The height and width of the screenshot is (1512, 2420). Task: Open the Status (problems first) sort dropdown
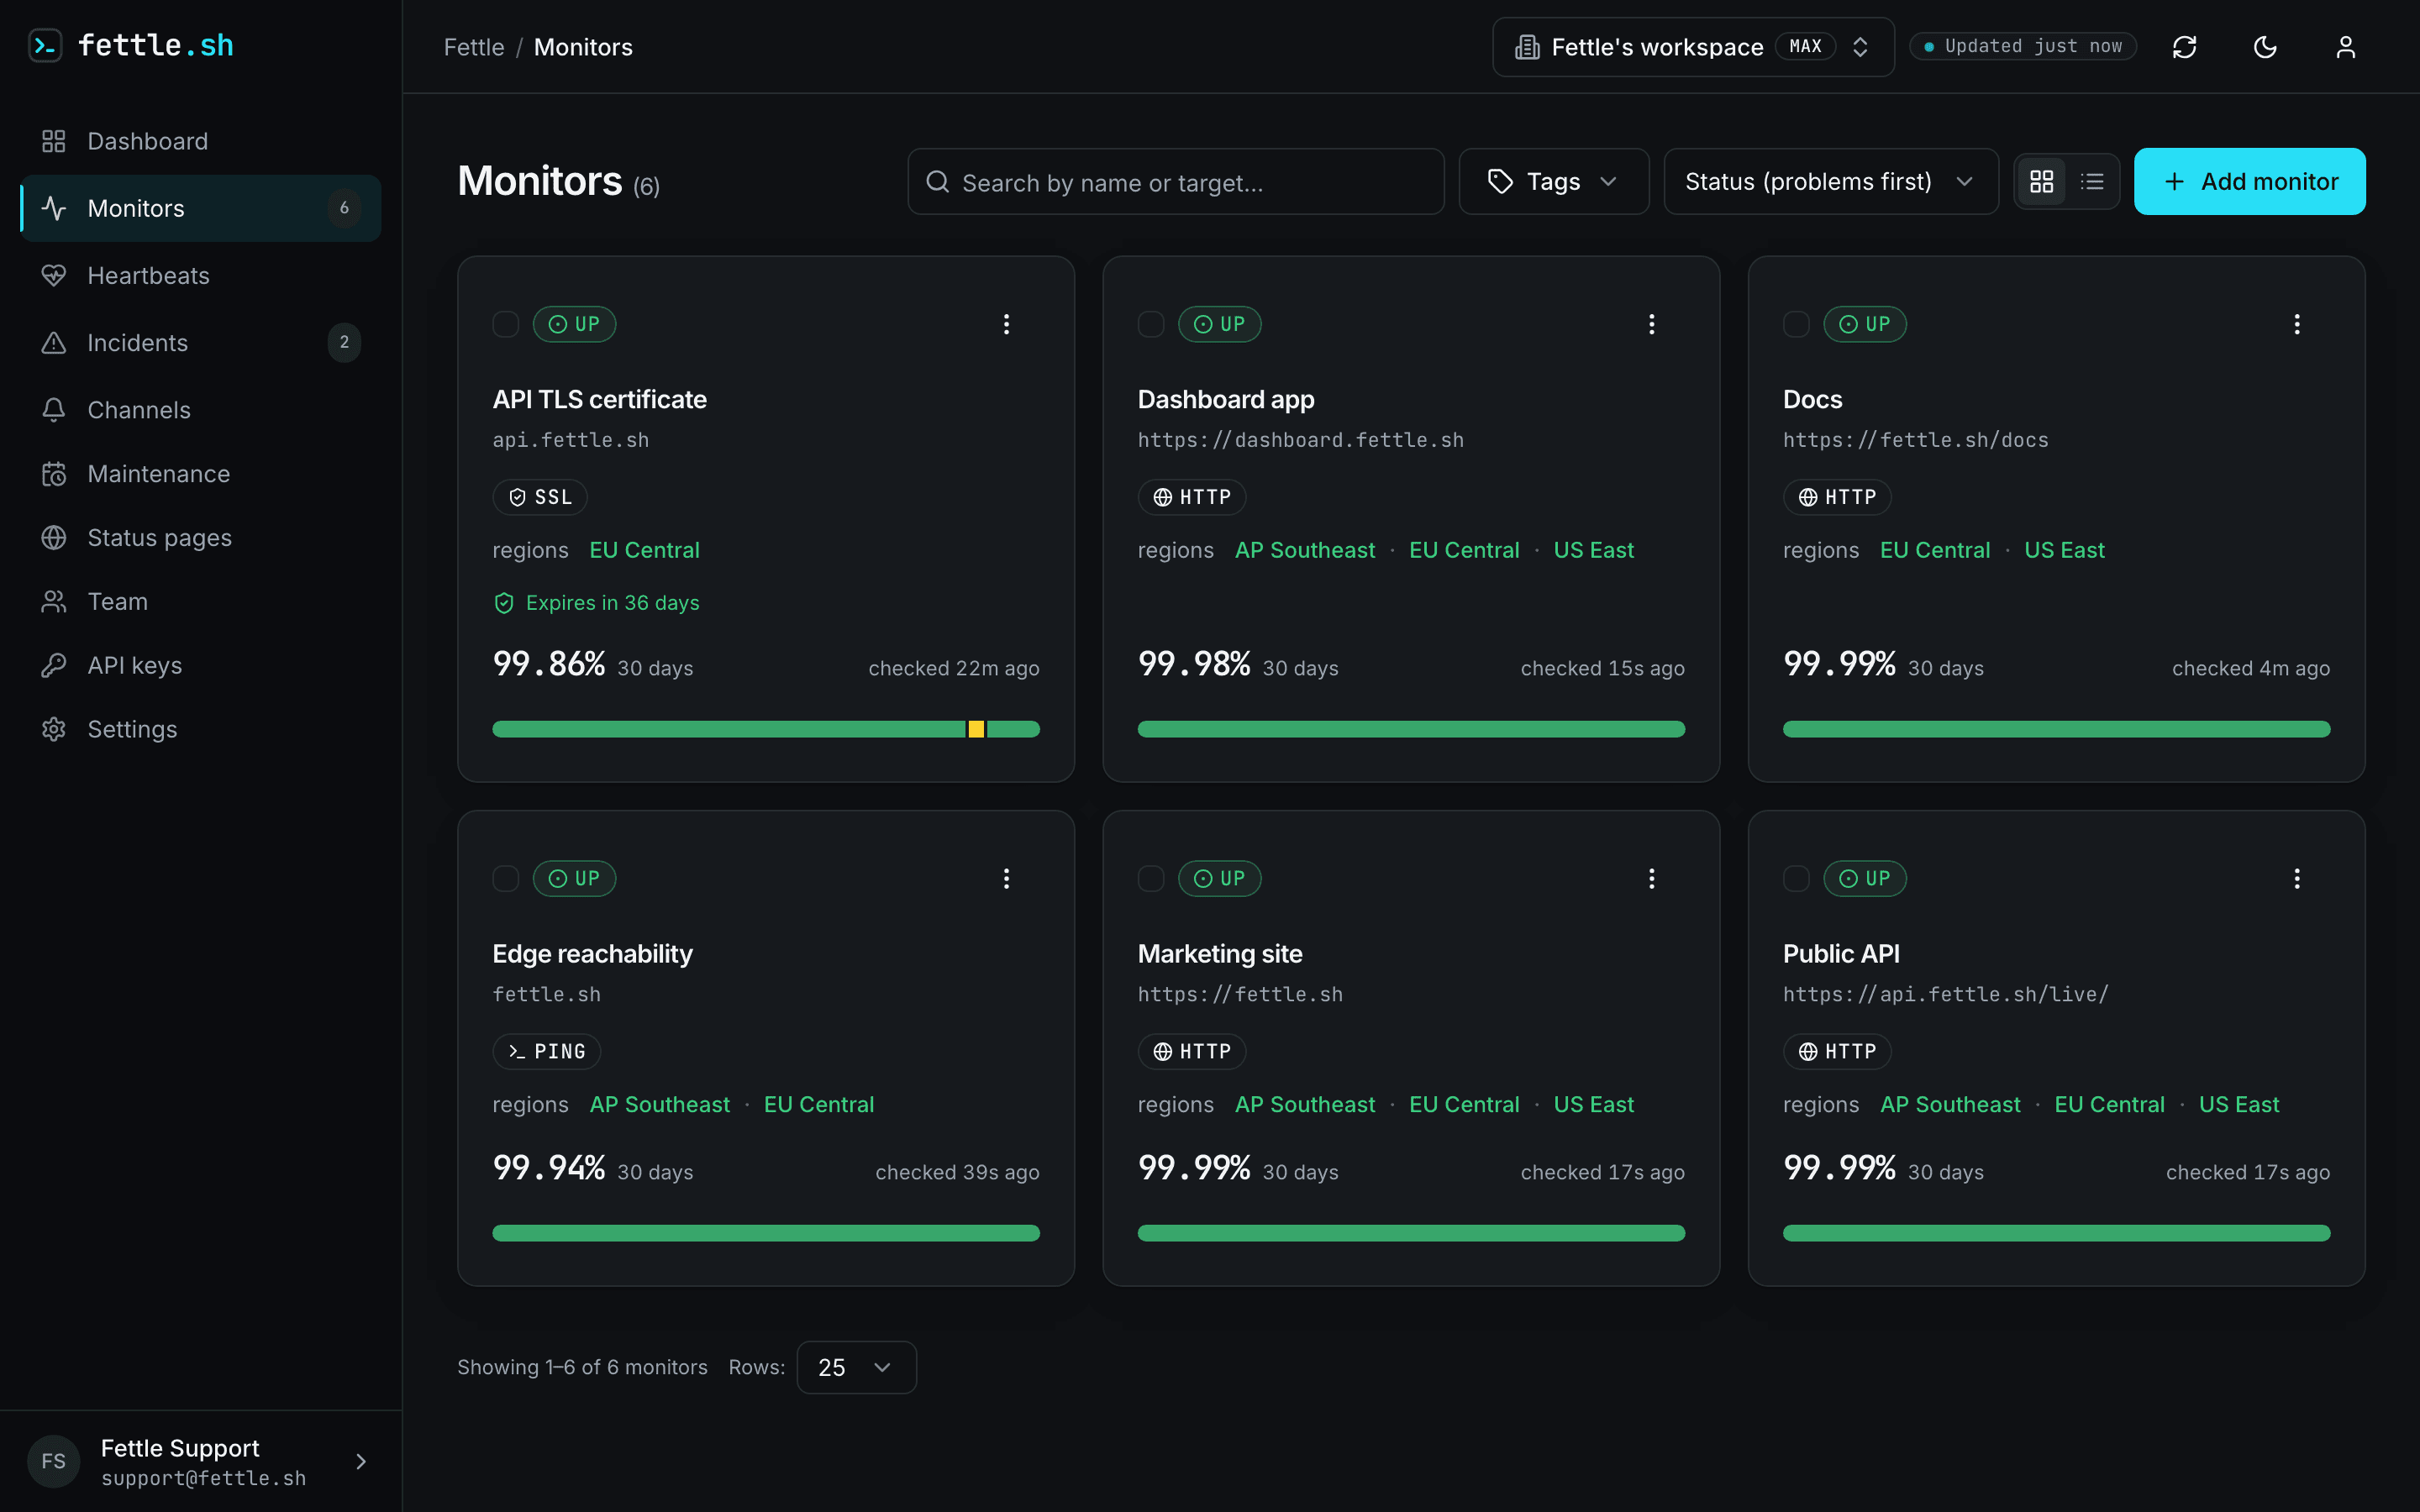(1830, 181)
